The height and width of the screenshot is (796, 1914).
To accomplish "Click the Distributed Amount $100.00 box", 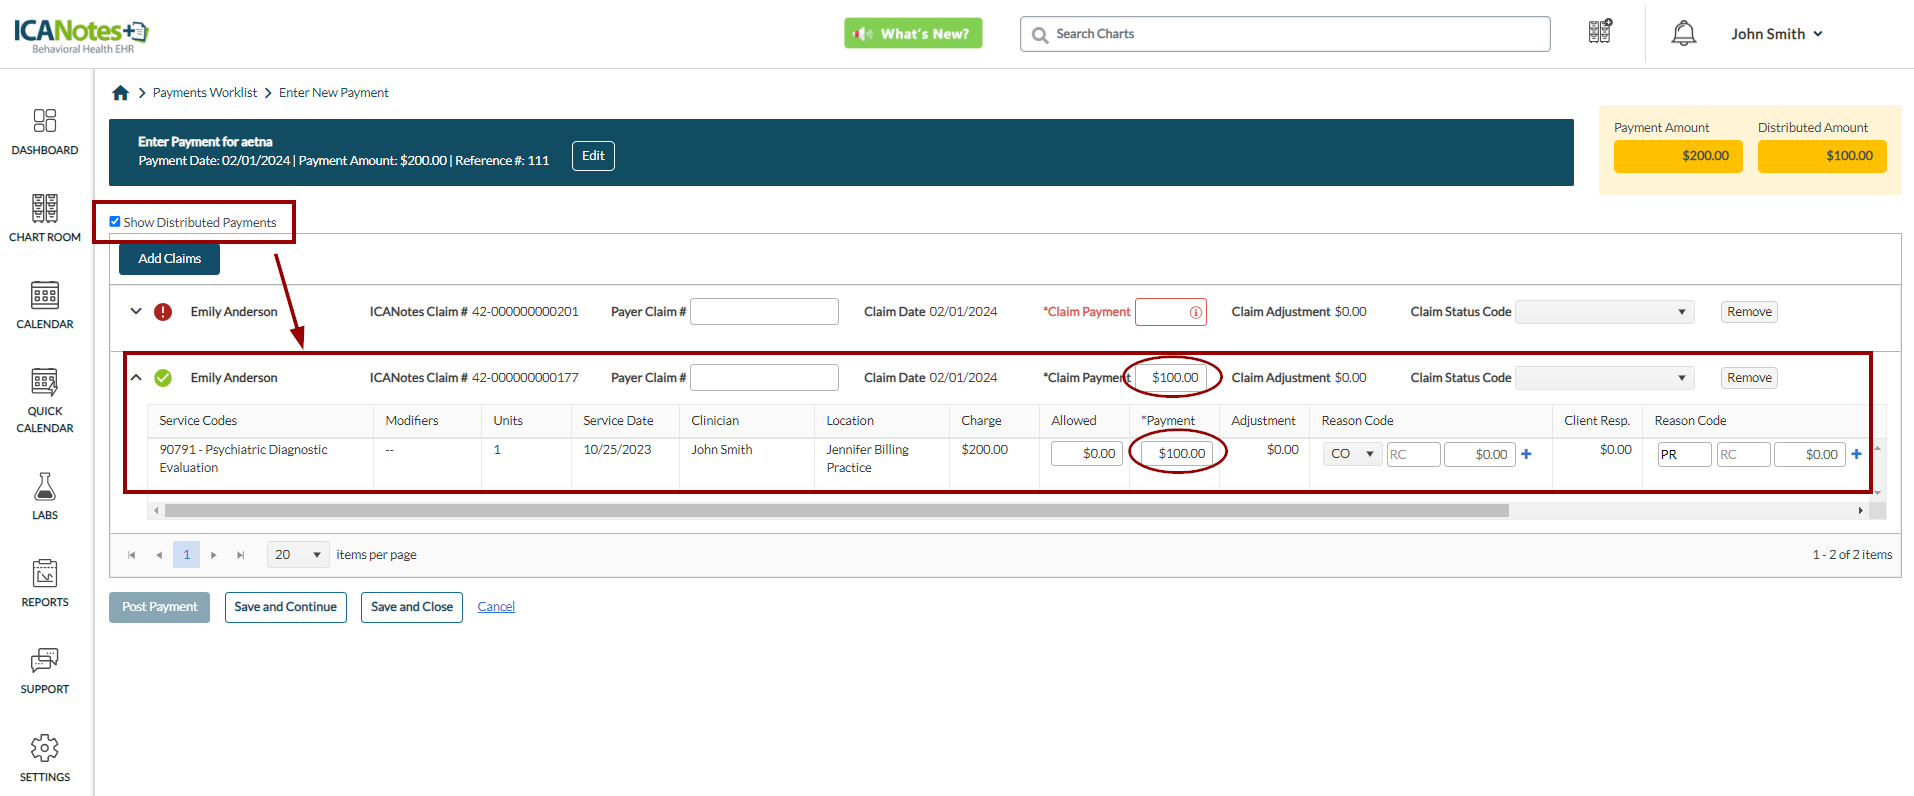I will [1822, 156].
